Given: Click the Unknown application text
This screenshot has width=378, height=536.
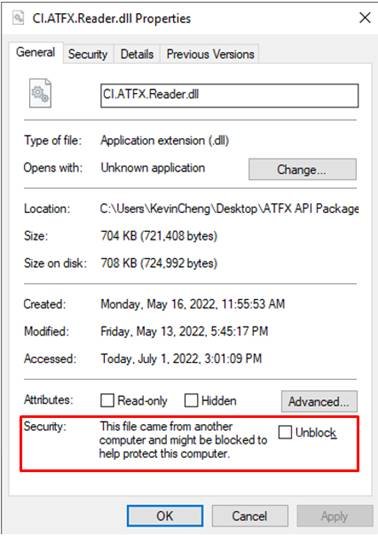Looking at the screenshot, I should pos(153,168).
